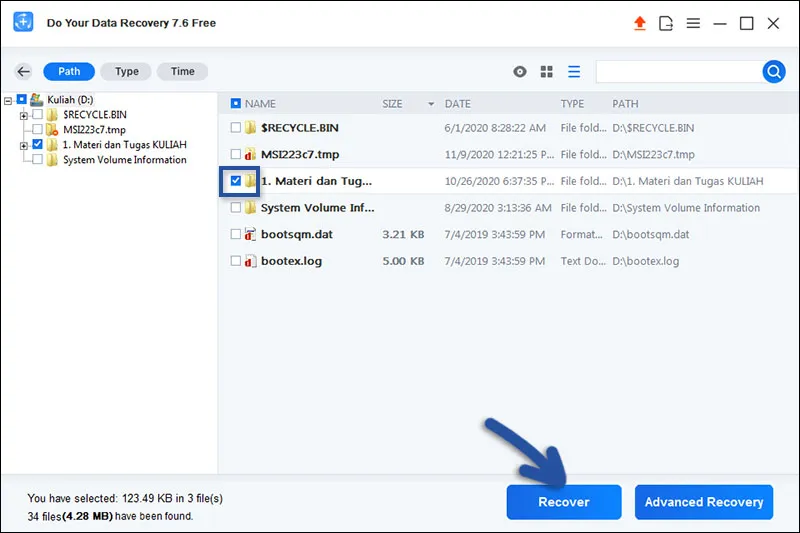Check the System Volume Inf... row checkbox

[x=235, y=208]
